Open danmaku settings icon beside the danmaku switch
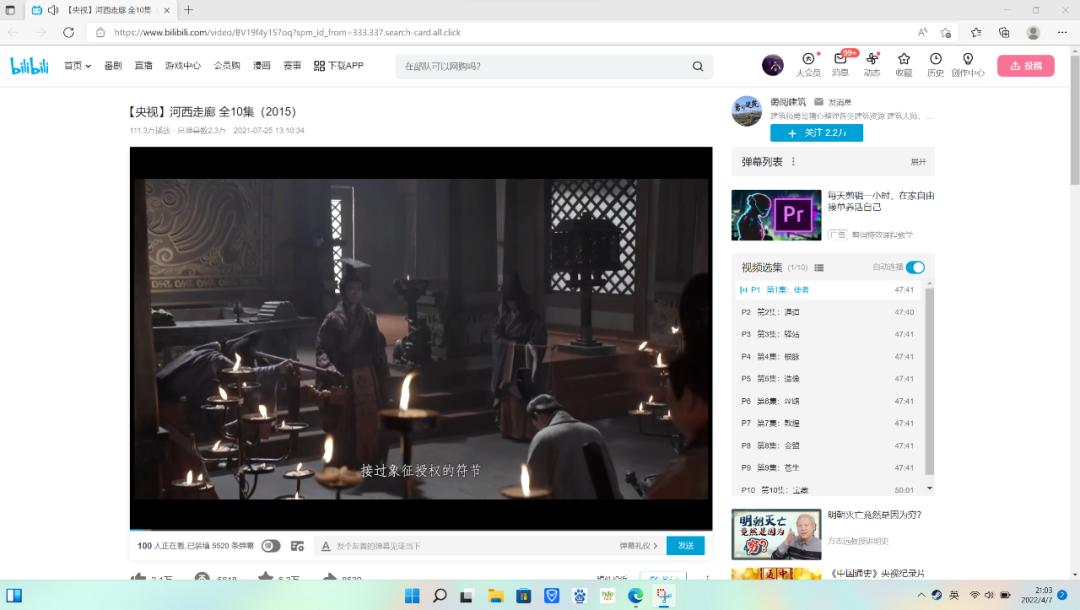 297,546
